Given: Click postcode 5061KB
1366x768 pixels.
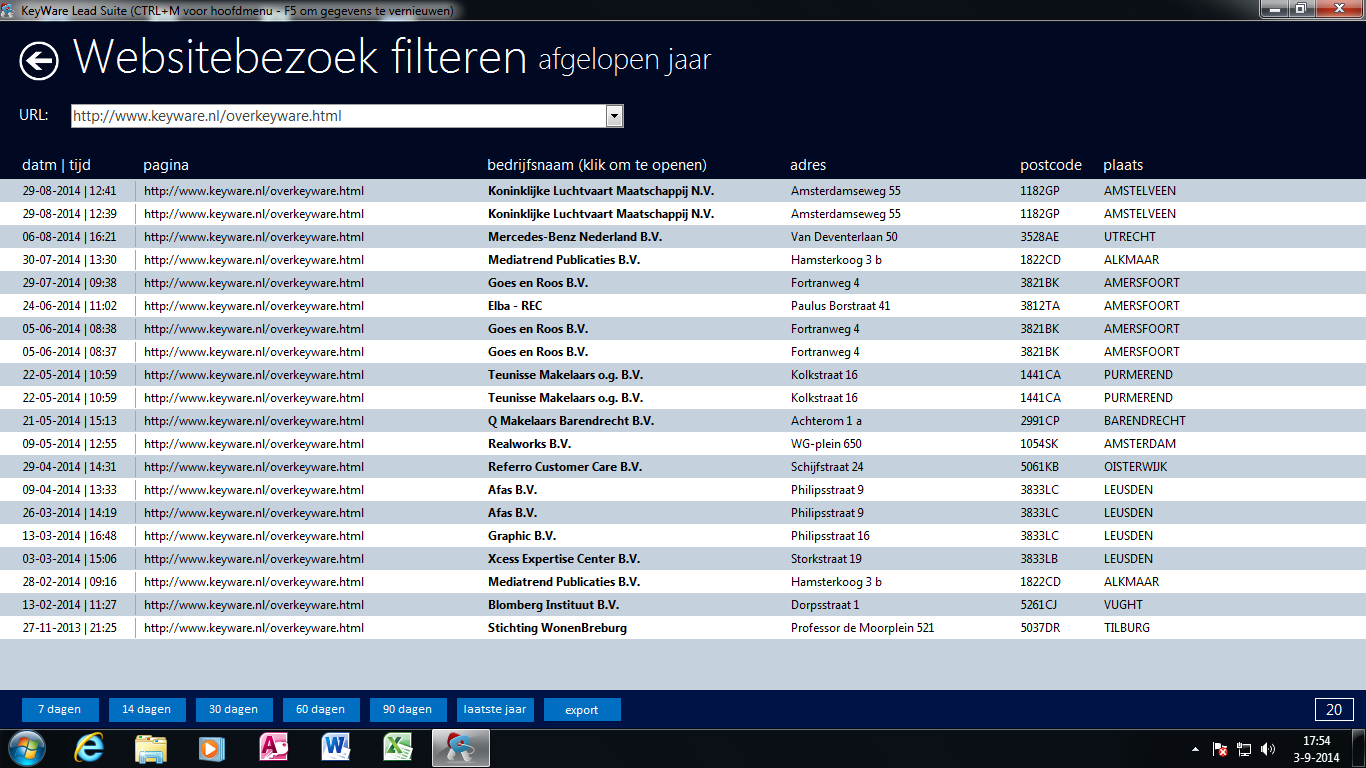Looking at the screenshot, I should click(x=1040, y=467).
